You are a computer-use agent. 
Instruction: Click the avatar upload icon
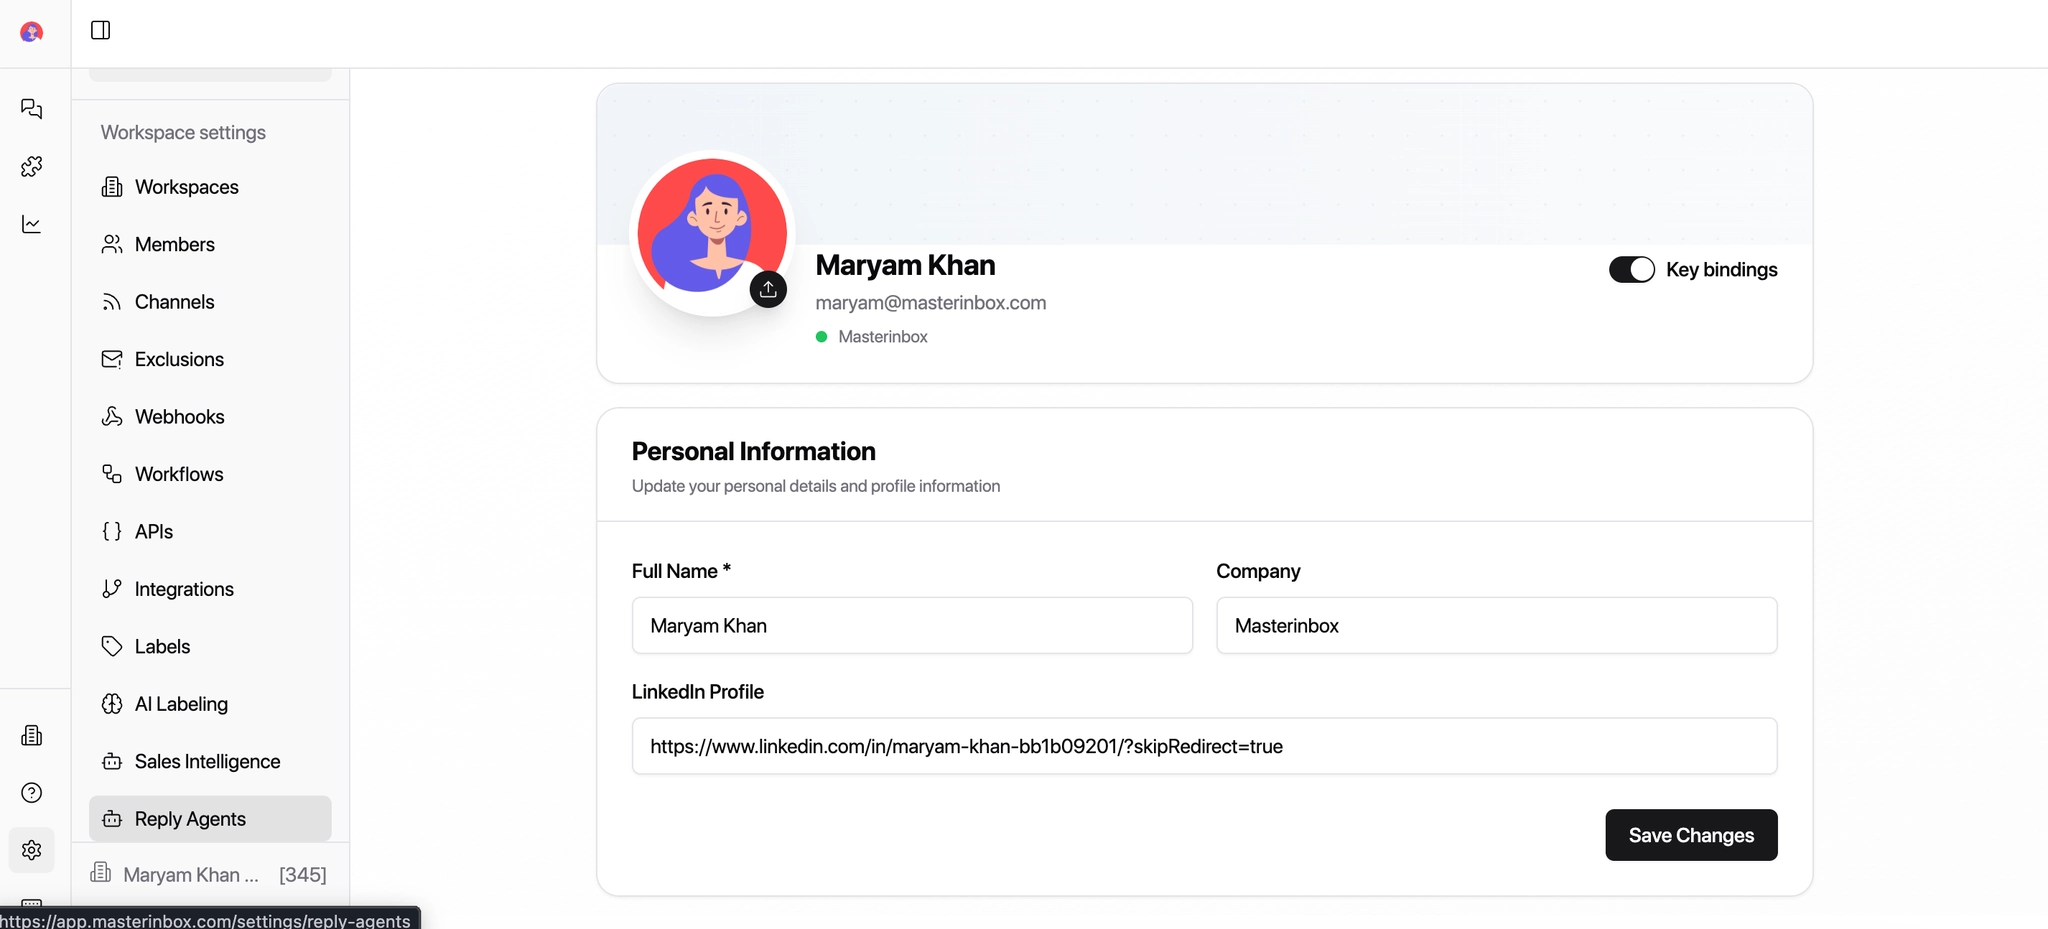(x=768, y=290)
